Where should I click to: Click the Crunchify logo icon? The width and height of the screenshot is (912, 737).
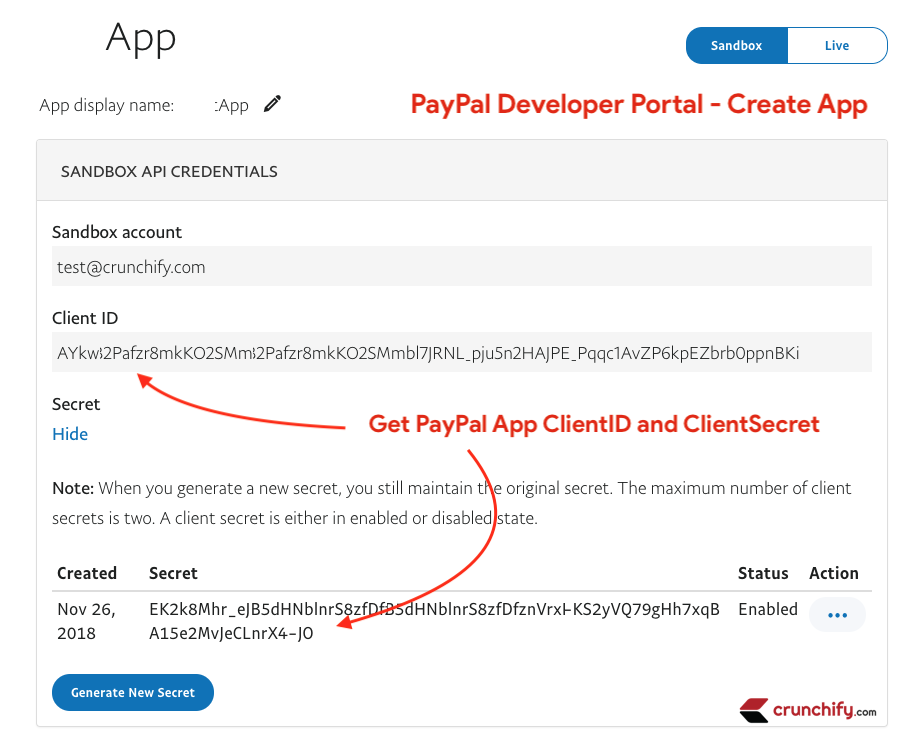pos(756,710)
